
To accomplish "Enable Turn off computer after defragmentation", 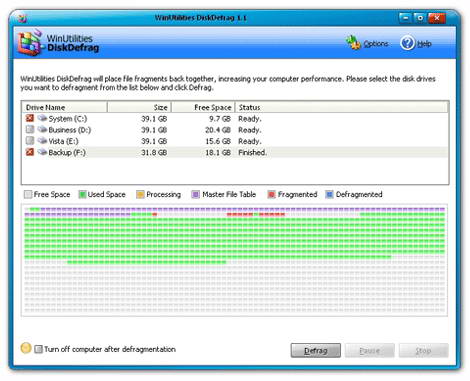I will point(39,349).
